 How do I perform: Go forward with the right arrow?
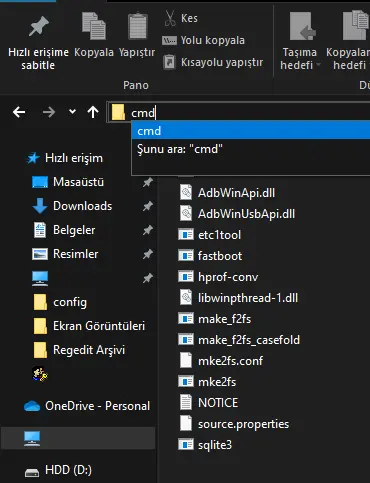pos(49,112)
